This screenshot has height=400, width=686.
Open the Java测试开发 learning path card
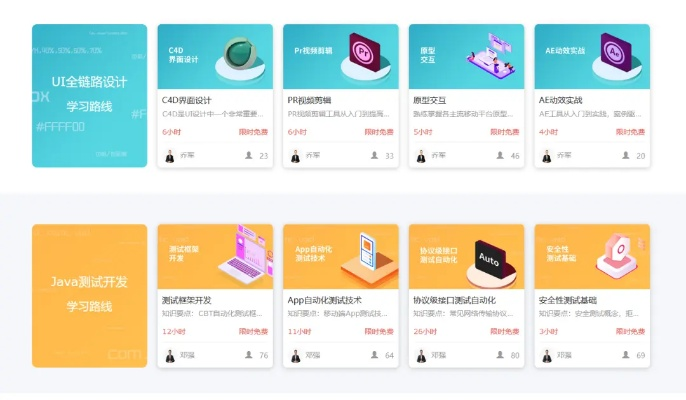[x=89, y=295]
